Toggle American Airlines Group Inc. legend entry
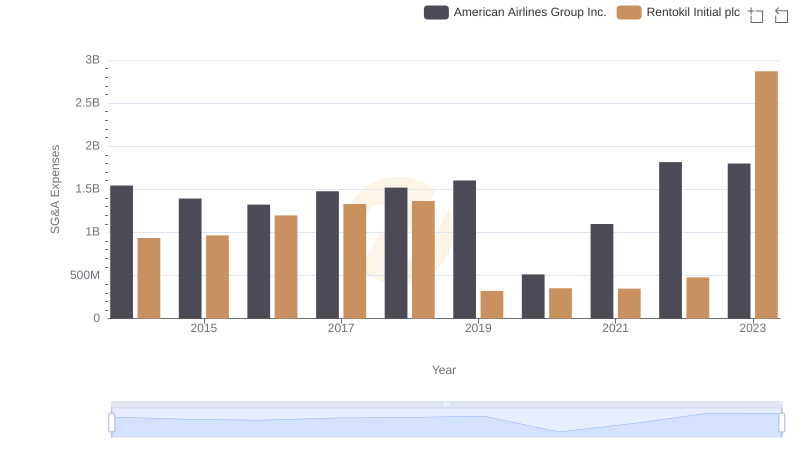800x461 pixels. tap(515, 12)
